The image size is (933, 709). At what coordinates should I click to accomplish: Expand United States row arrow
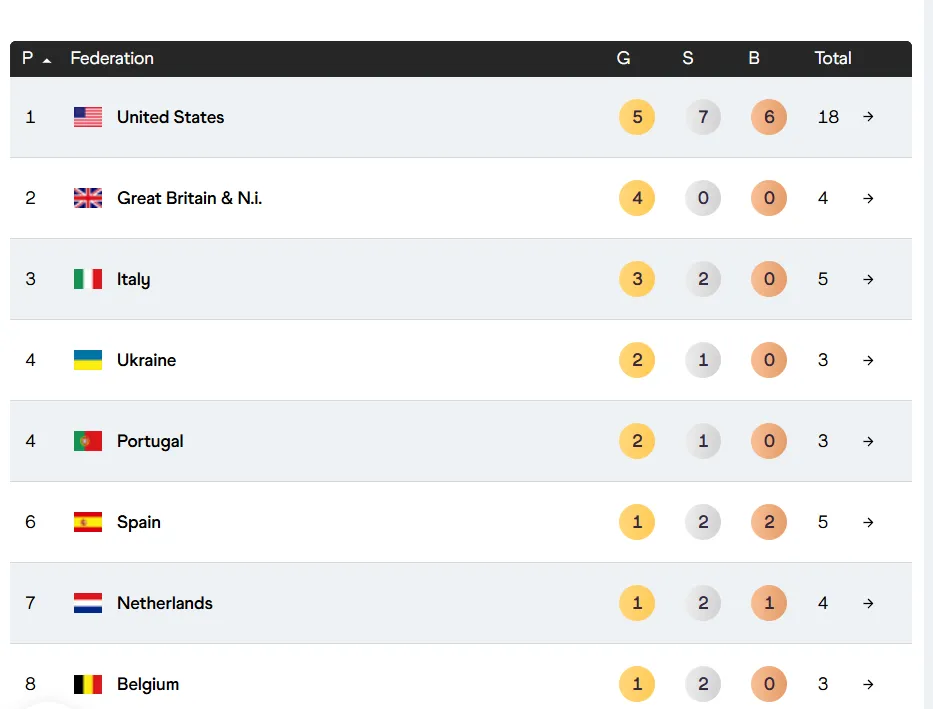[868, 117]
